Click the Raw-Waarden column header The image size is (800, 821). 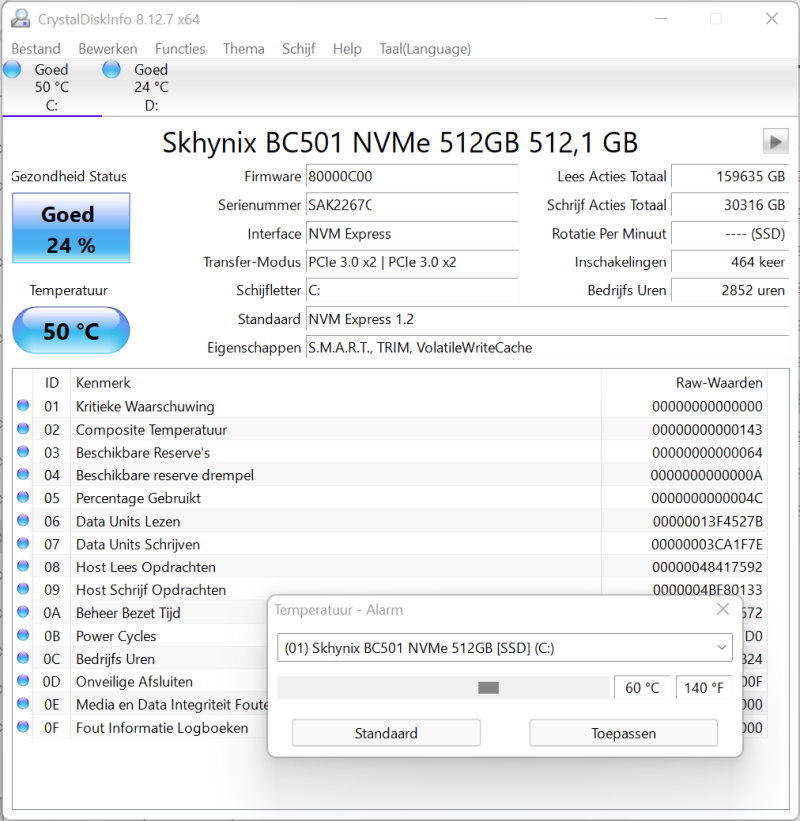coord(684,383)
